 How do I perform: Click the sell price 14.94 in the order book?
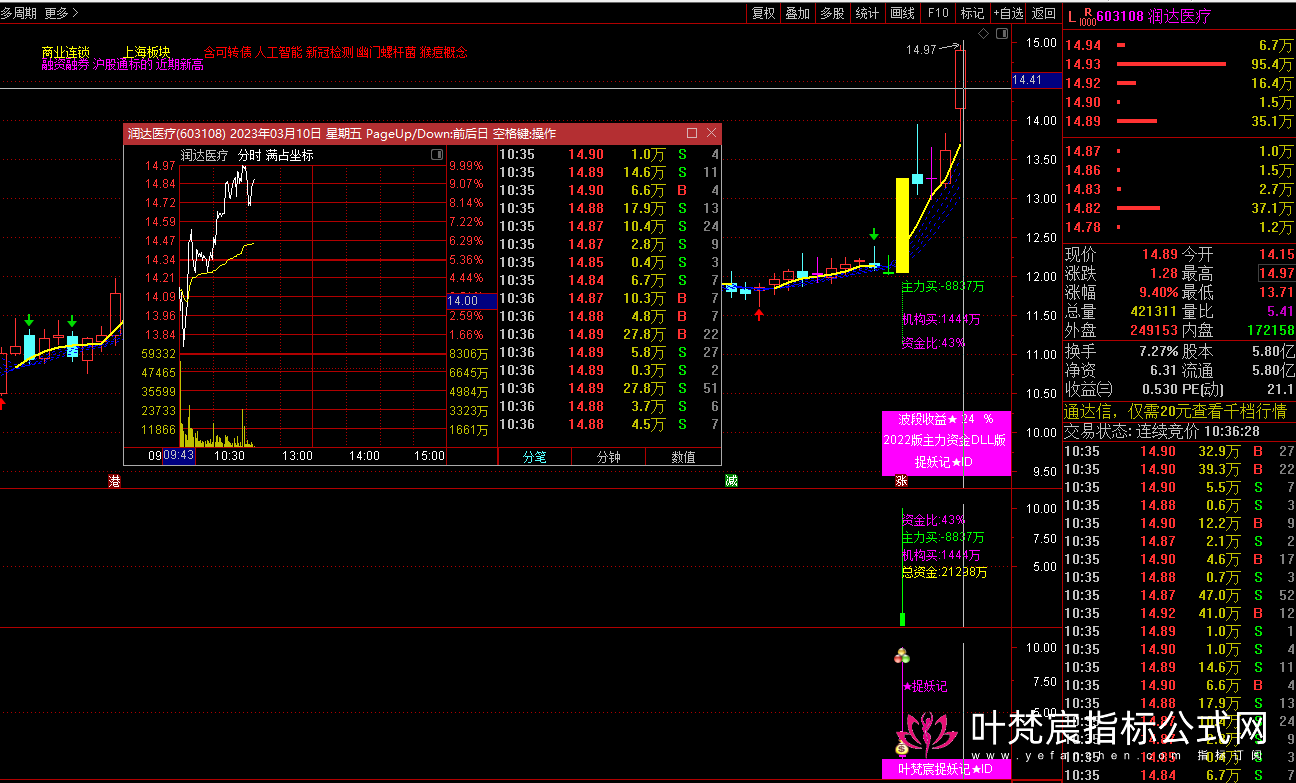1083,45
